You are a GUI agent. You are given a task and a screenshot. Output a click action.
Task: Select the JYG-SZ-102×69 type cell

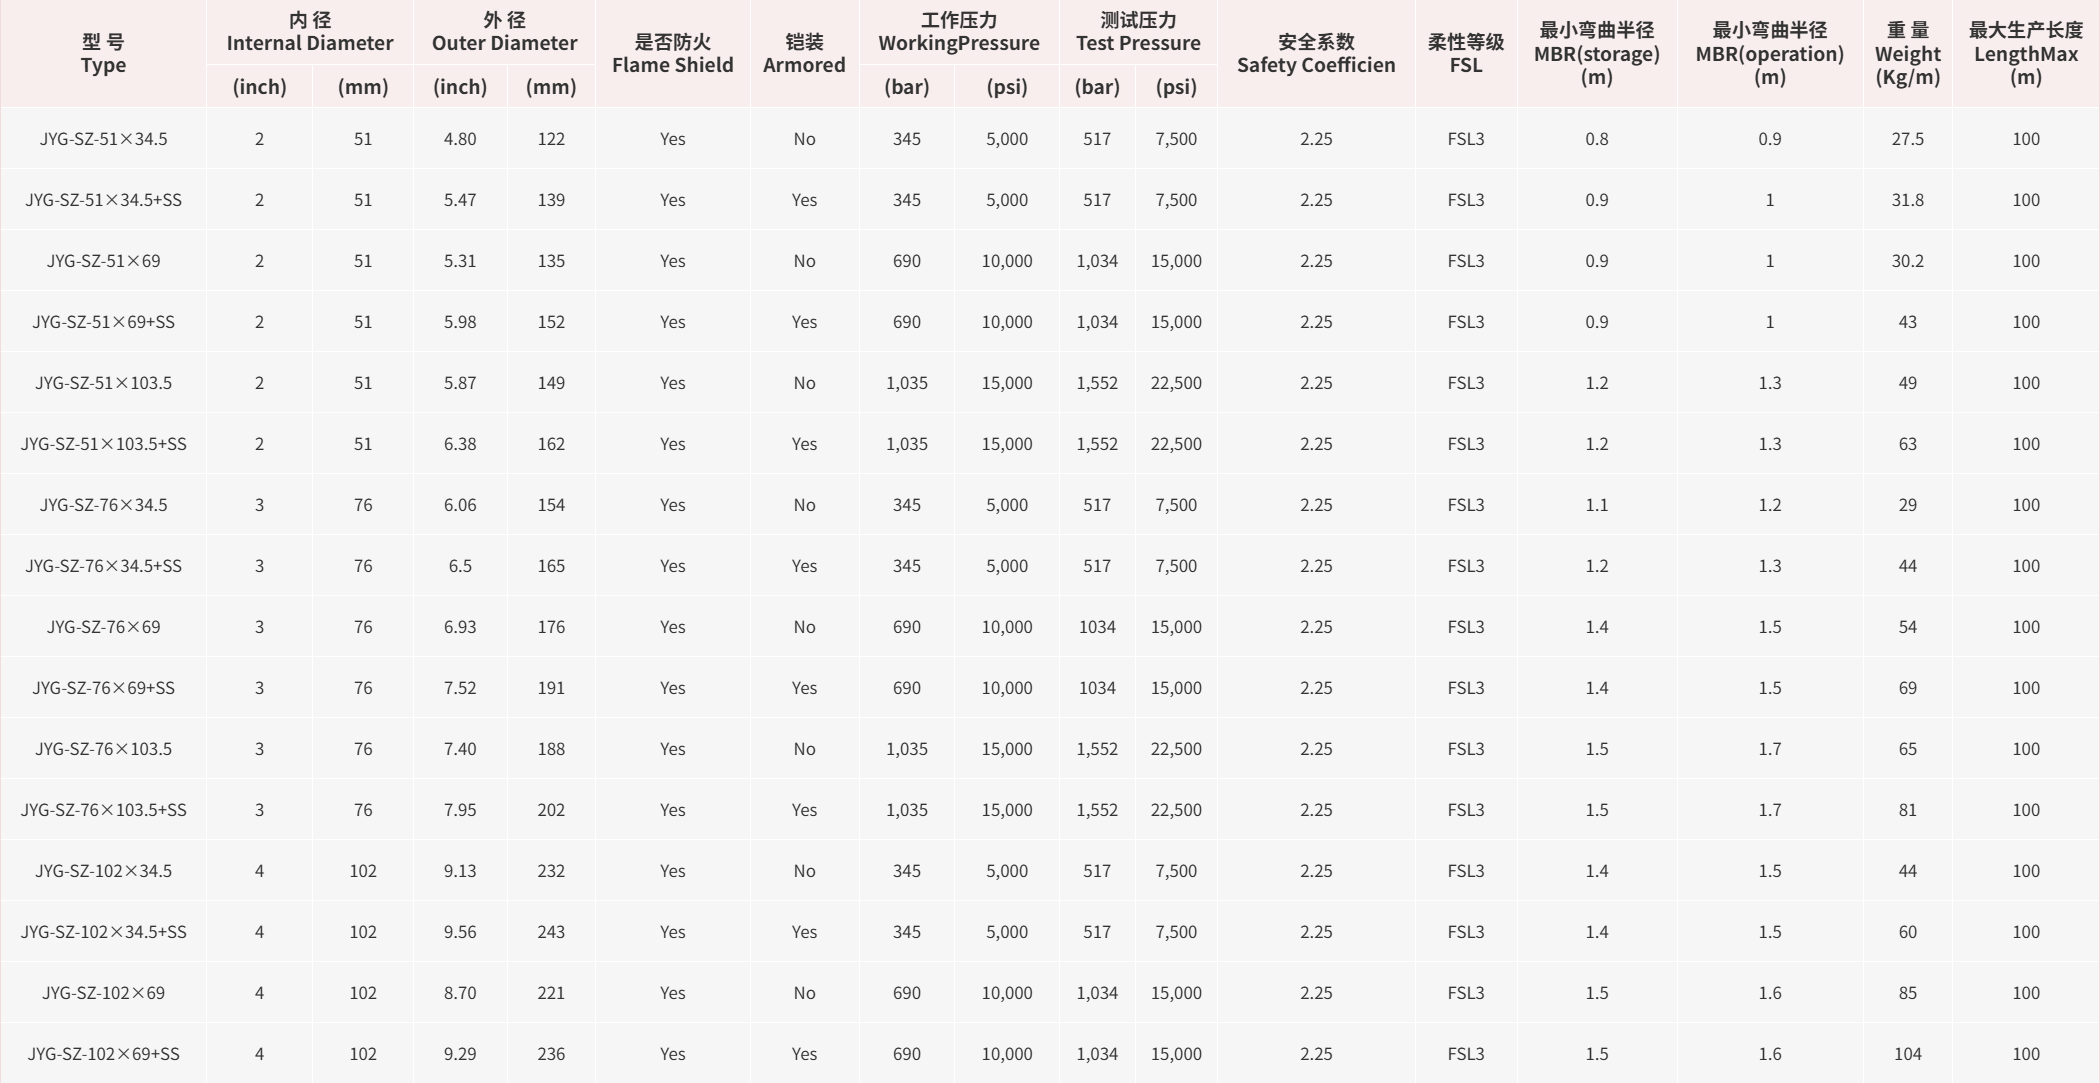[x=103, y=993]
